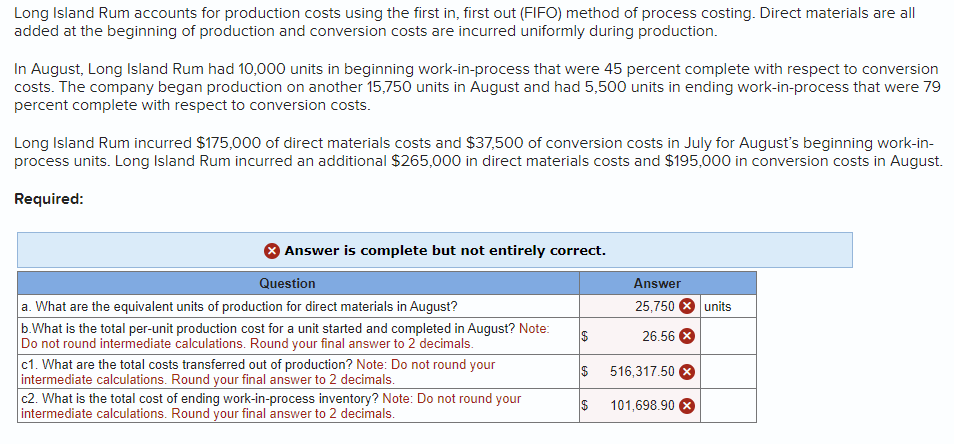954x444 pixels.
Task: Click the equivalent units question row a
Action: point(298,307)
